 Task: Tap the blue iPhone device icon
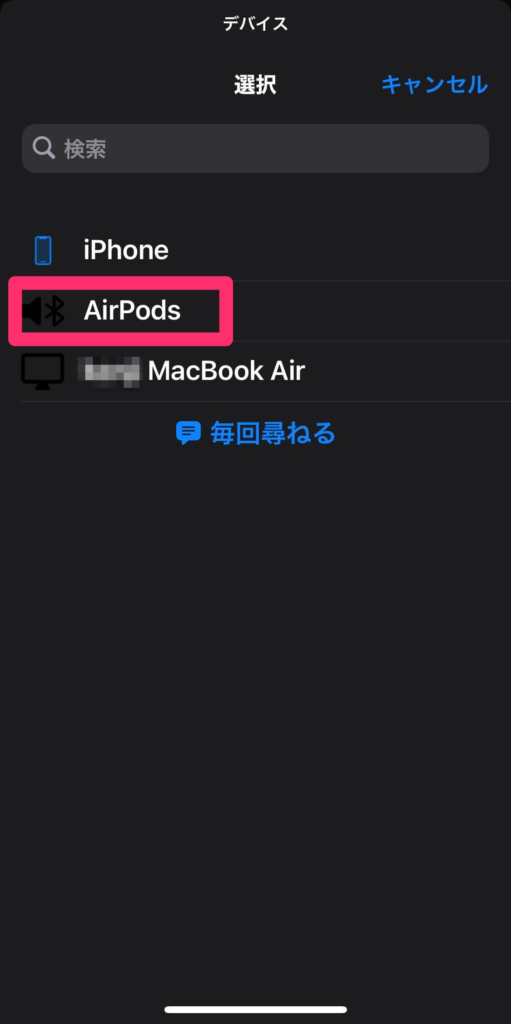click(43, 250)
